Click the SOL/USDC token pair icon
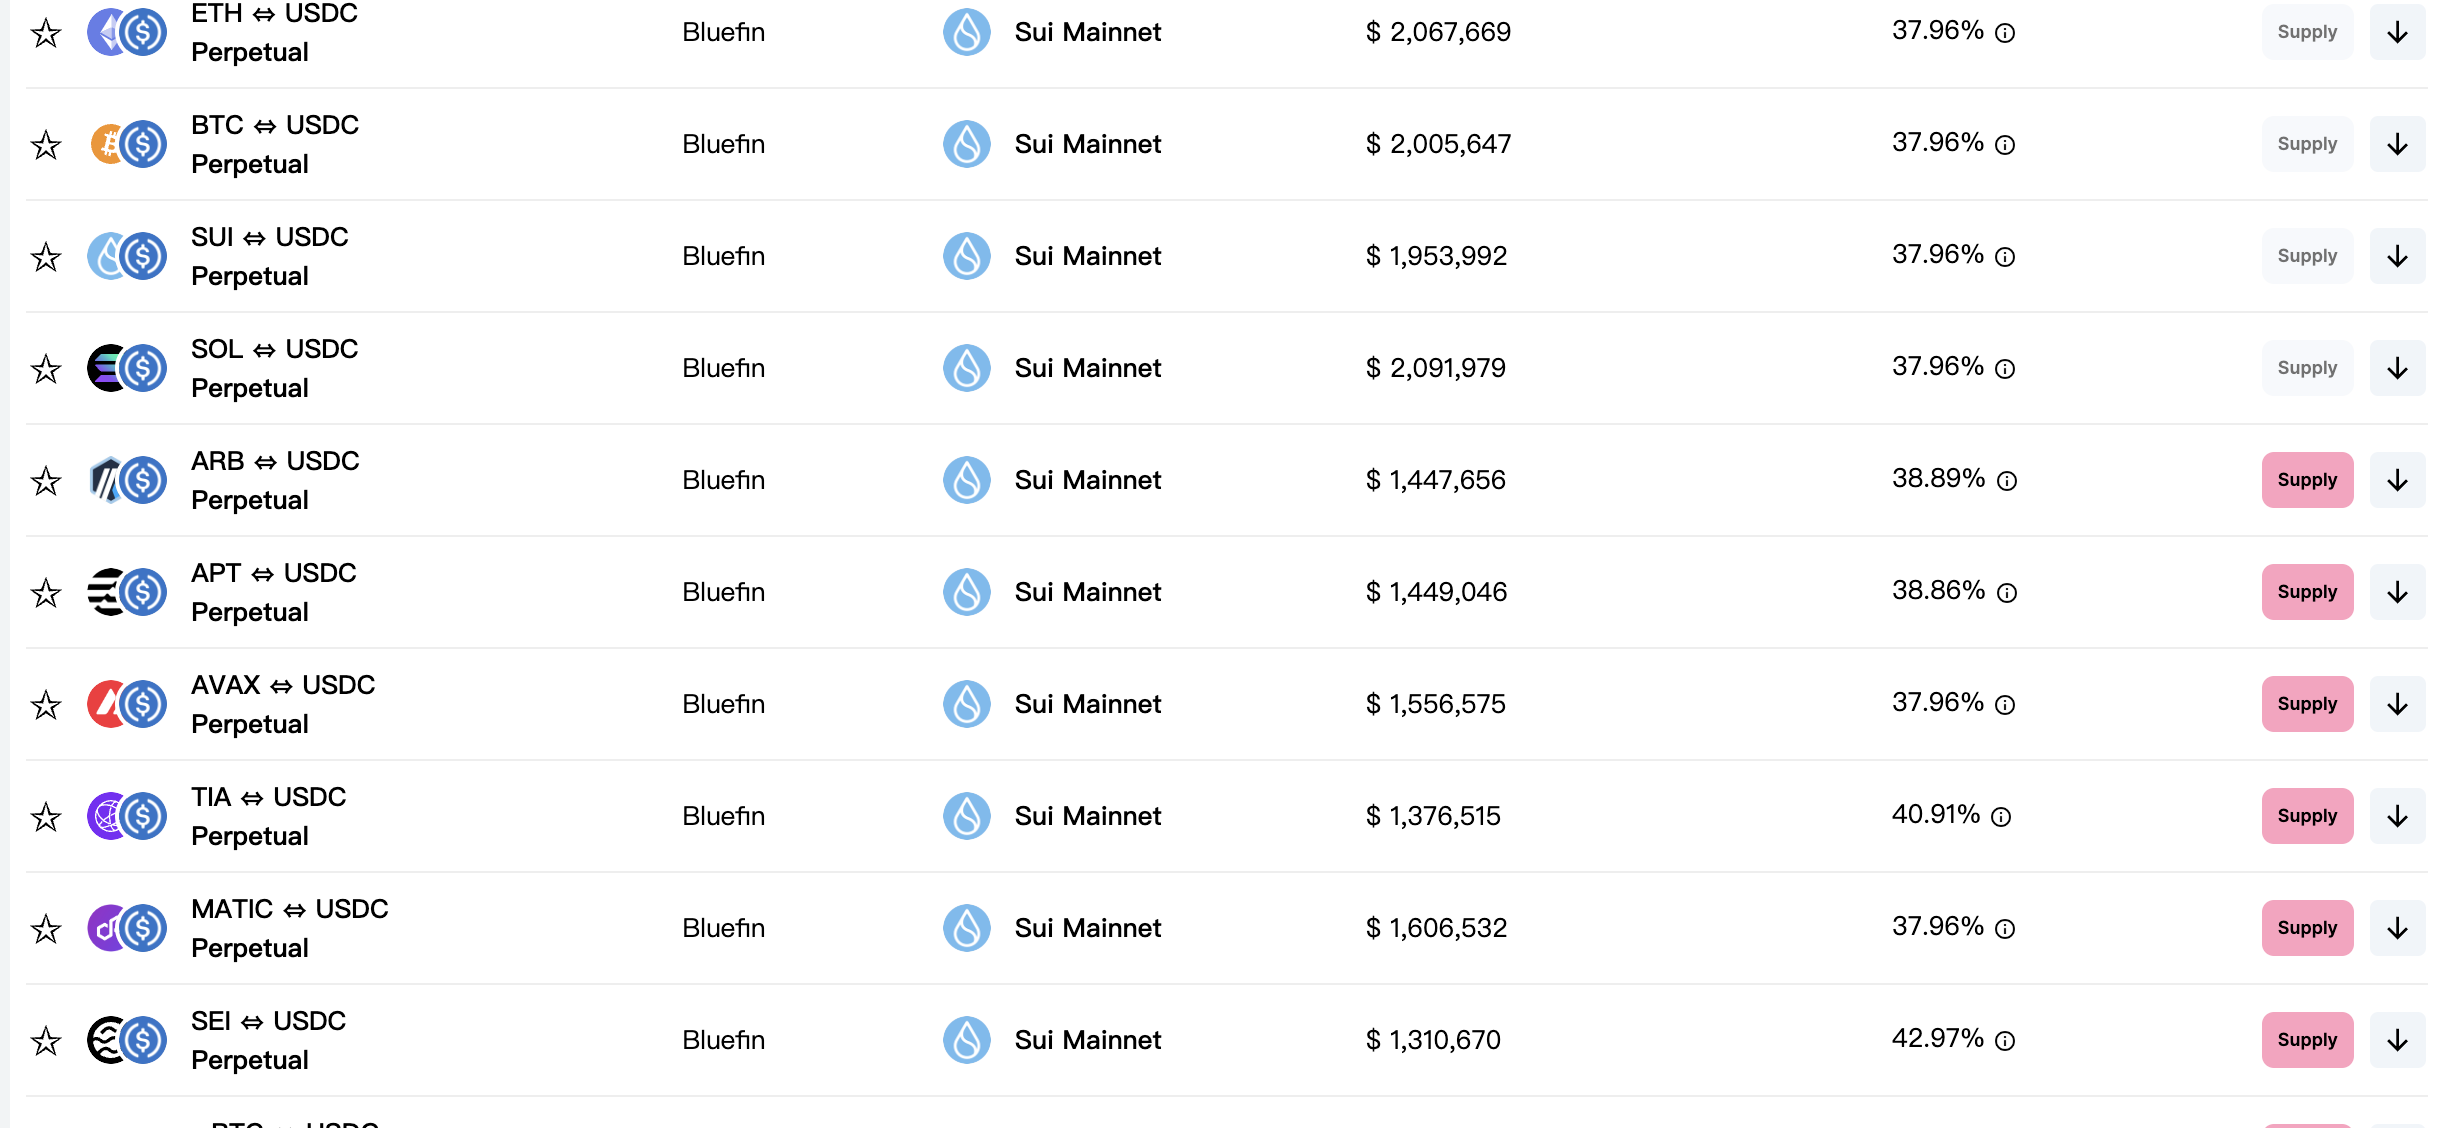The width and height of the screenshot is (2438, 1128). (127, 368)
